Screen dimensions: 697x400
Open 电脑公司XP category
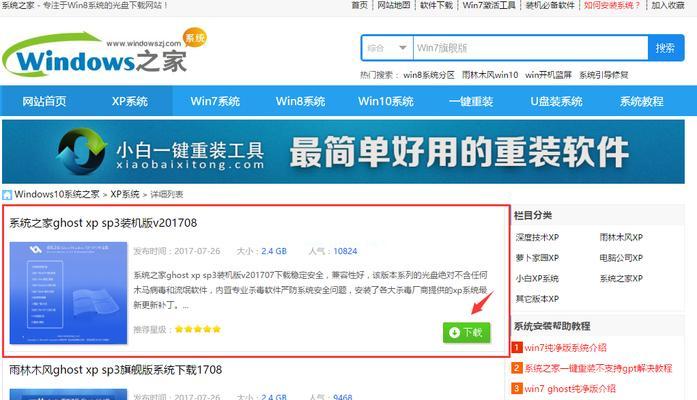point(621,258)
